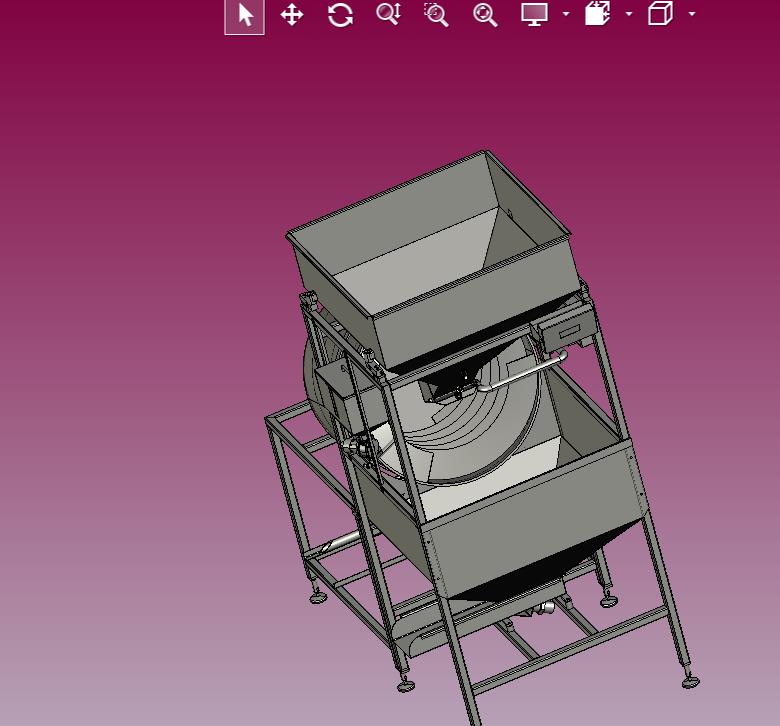Click zoom to fit magnifier

[485, 15]
